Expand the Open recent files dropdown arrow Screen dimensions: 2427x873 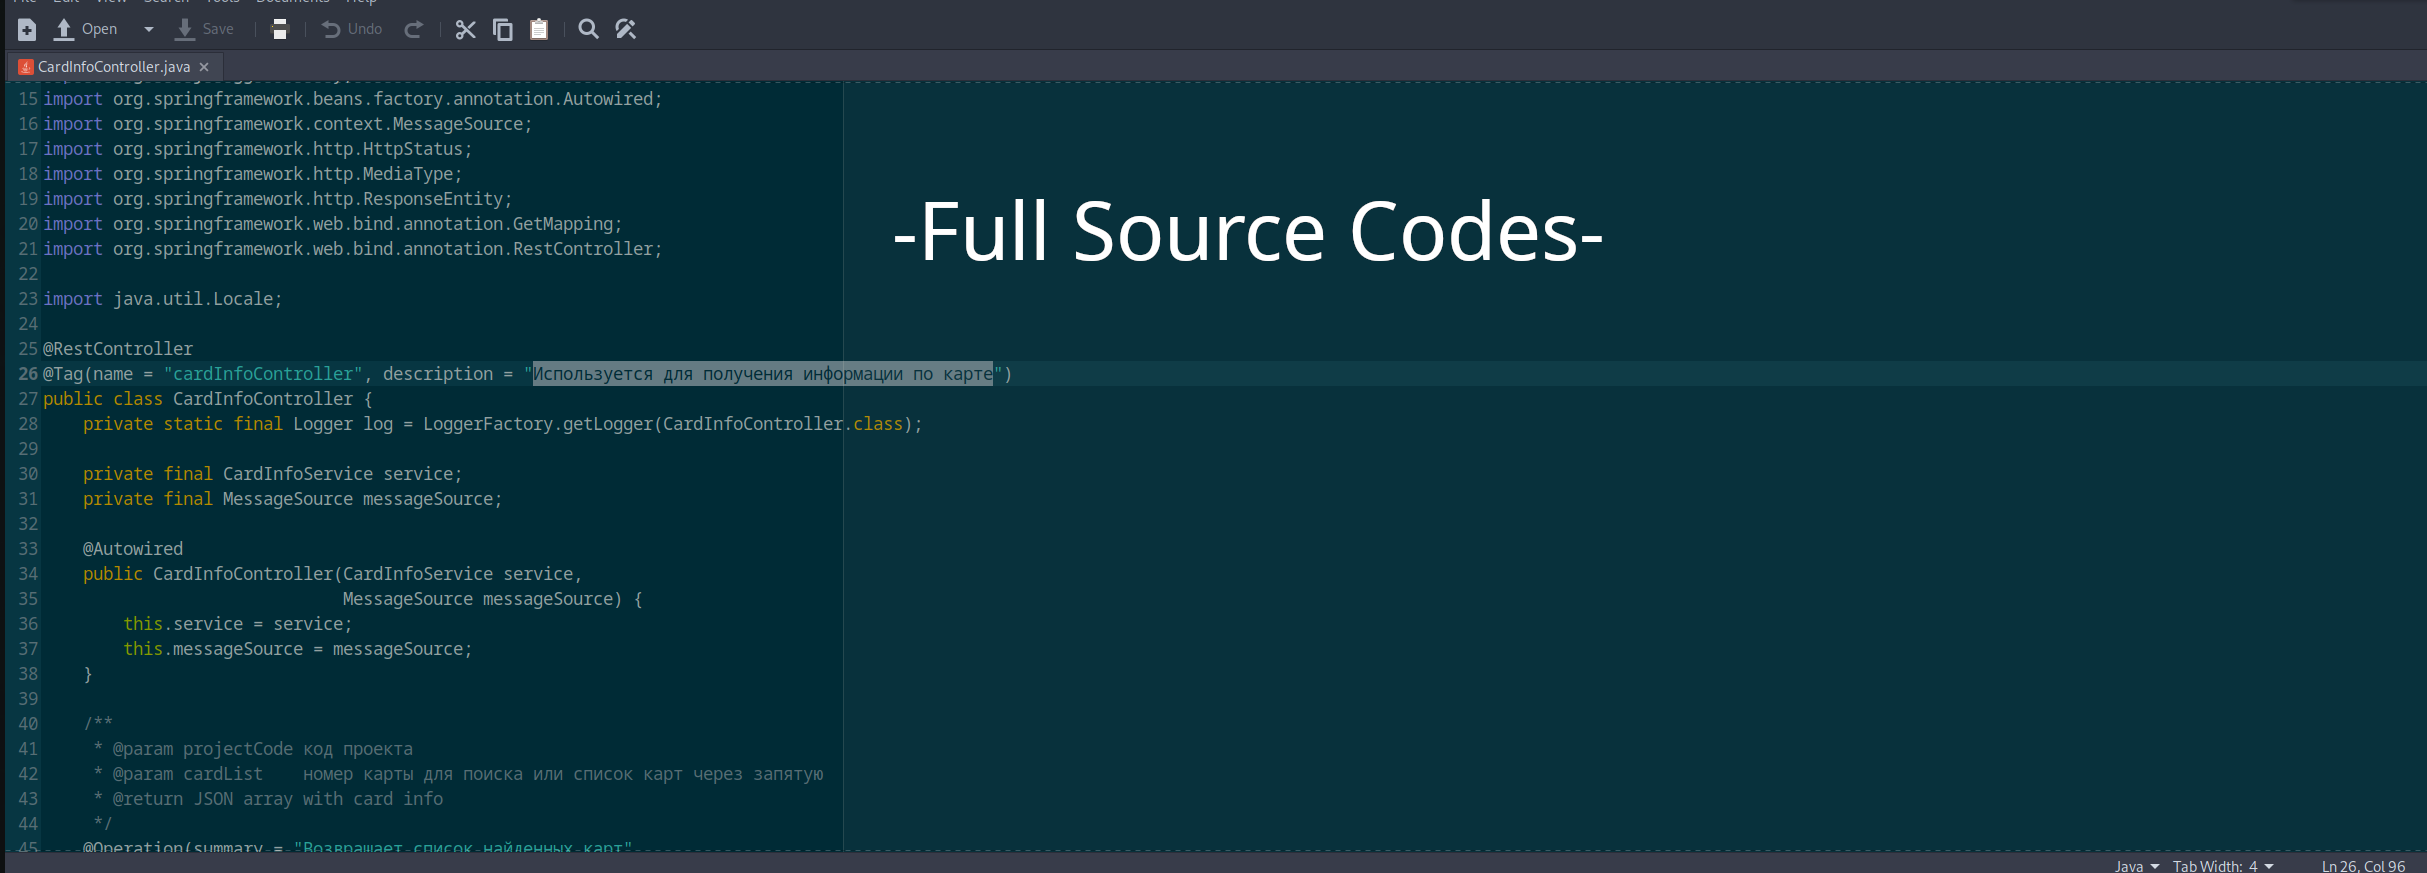tap(149, 30)
